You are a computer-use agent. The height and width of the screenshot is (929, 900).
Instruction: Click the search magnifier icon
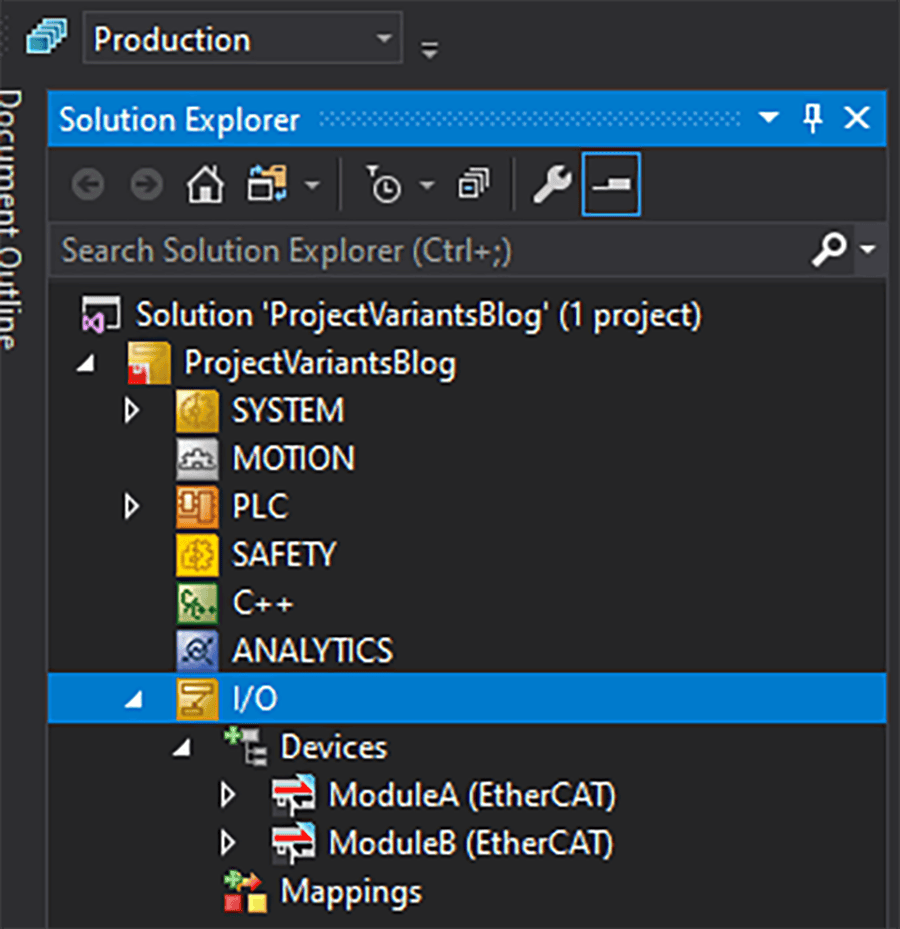tap(829, 249)
